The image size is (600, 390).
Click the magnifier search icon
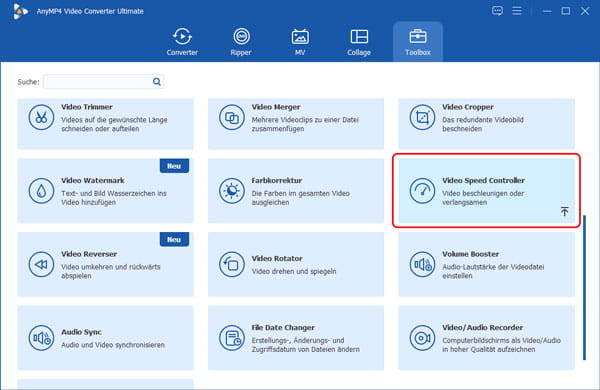[157, 82]
